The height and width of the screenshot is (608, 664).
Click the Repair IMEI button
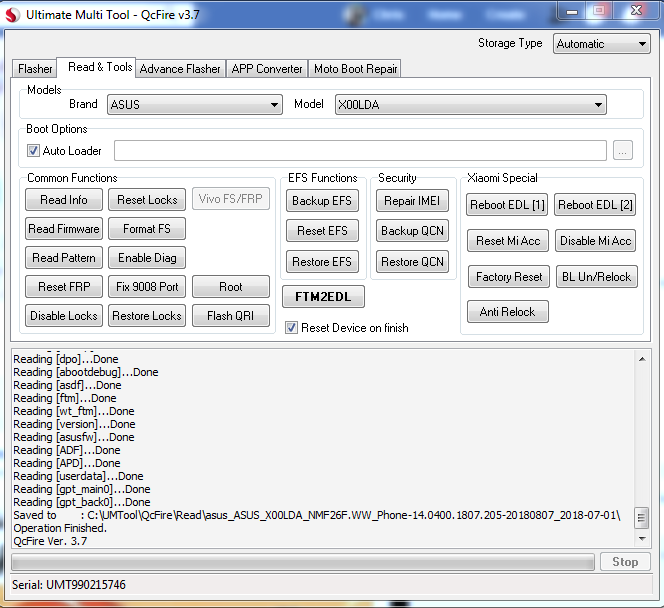click(x=412, y=201)
